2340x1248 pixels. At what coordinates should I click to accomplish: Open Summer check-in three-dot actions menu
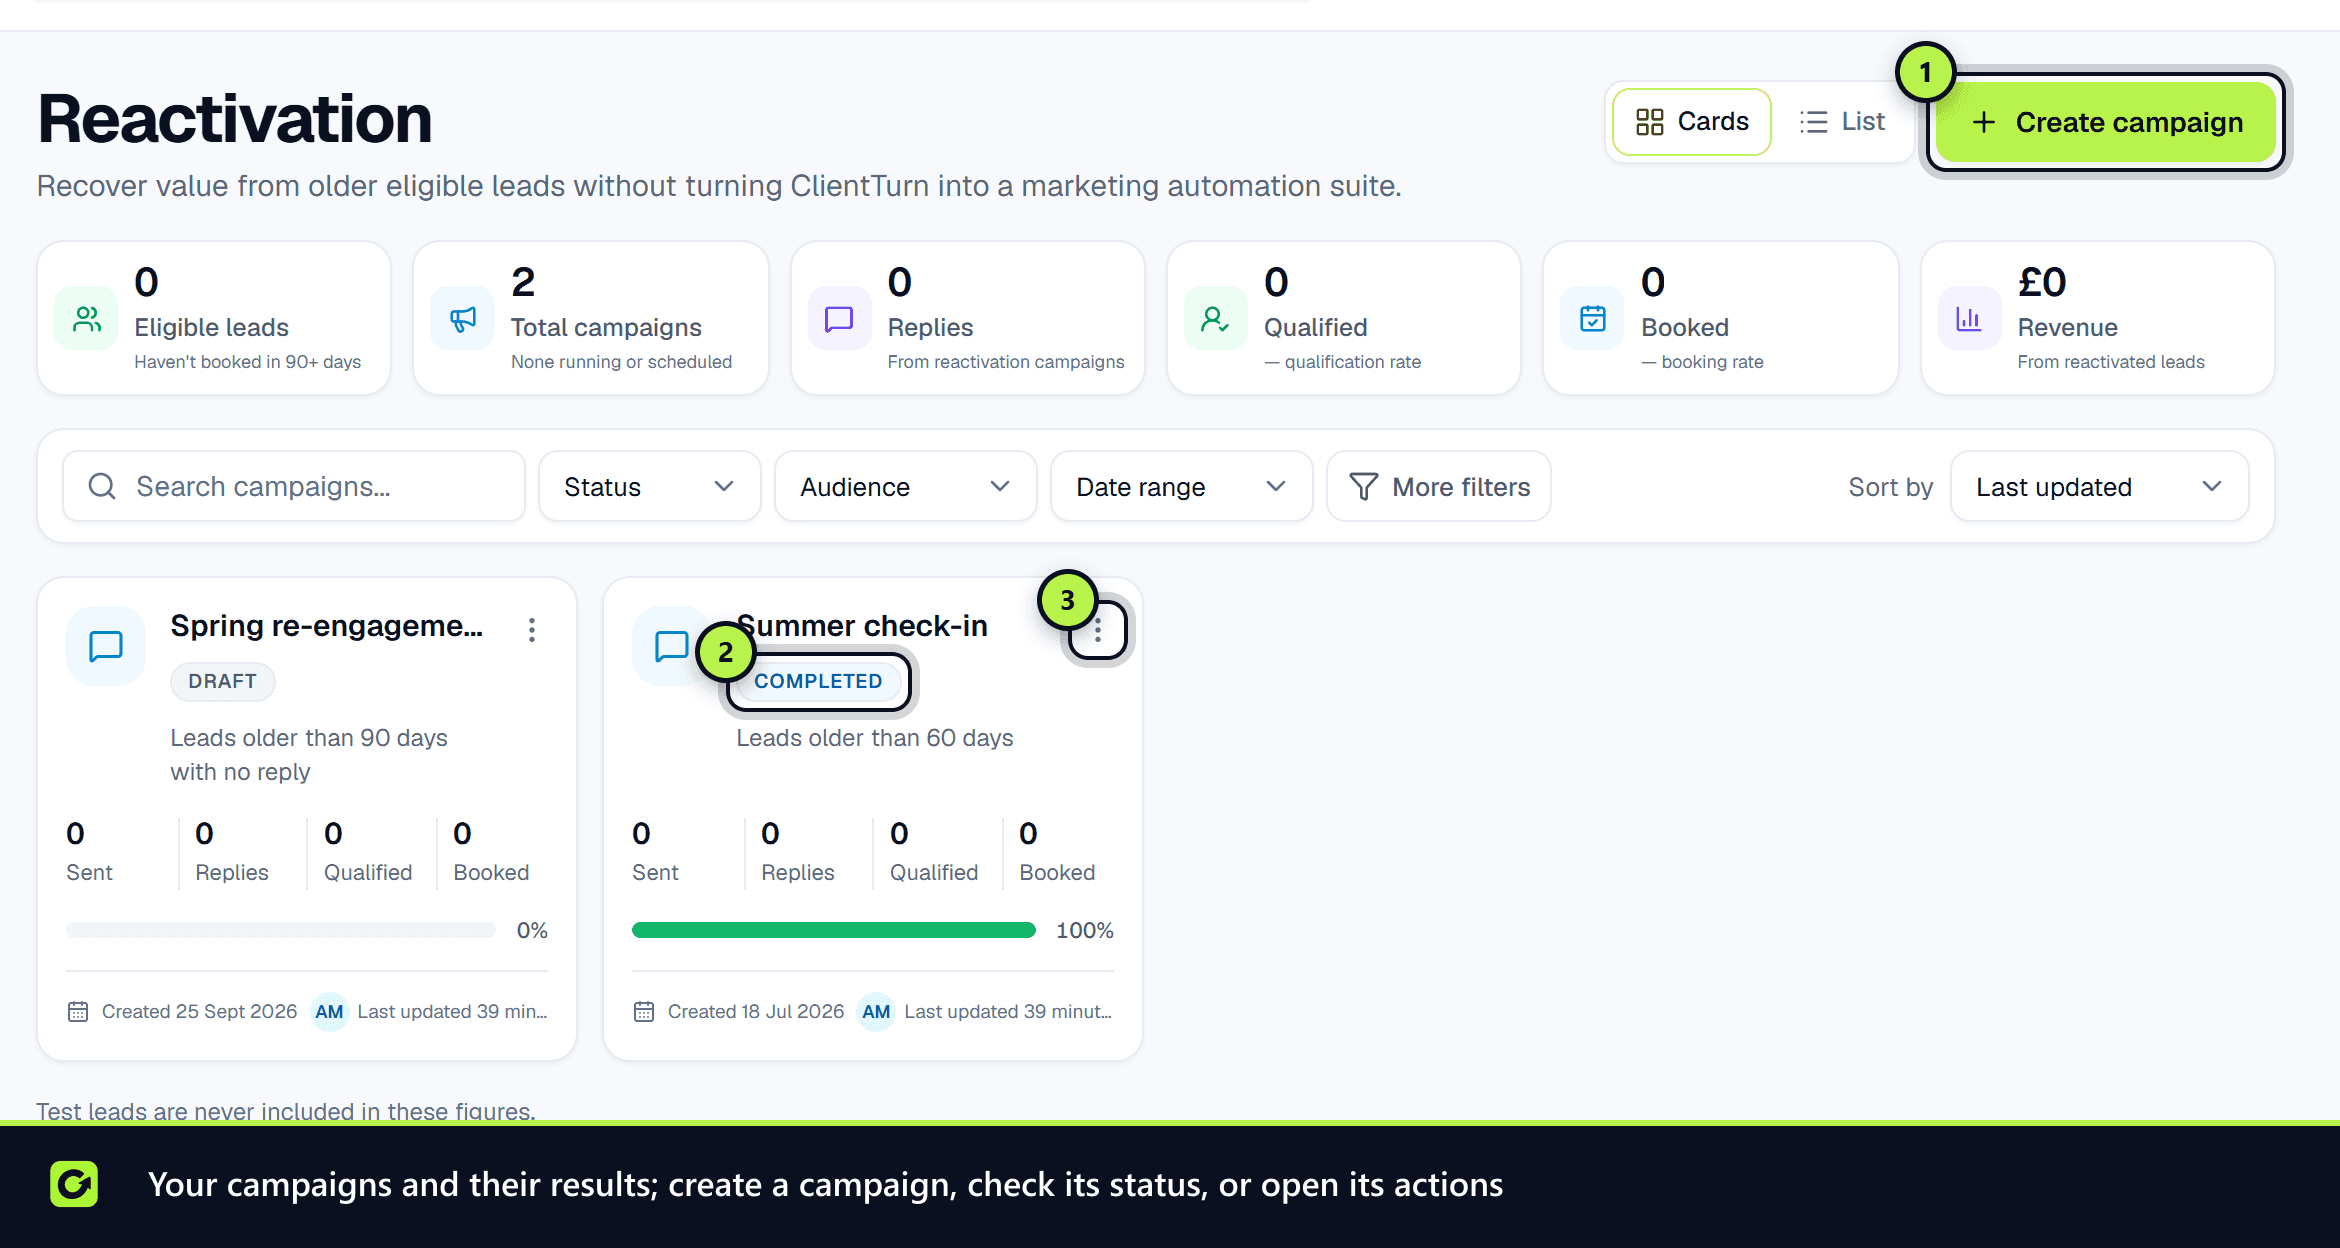(1098, 630)
